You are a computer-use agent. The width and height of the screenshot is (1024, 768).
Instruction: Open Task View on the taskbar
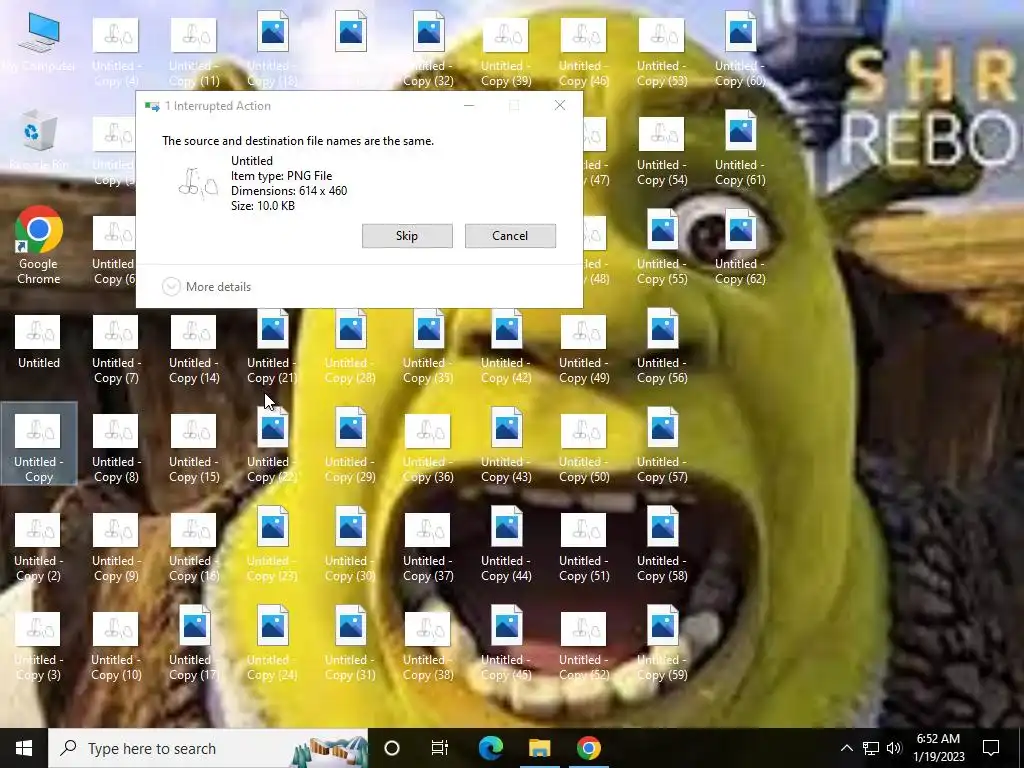440,748
